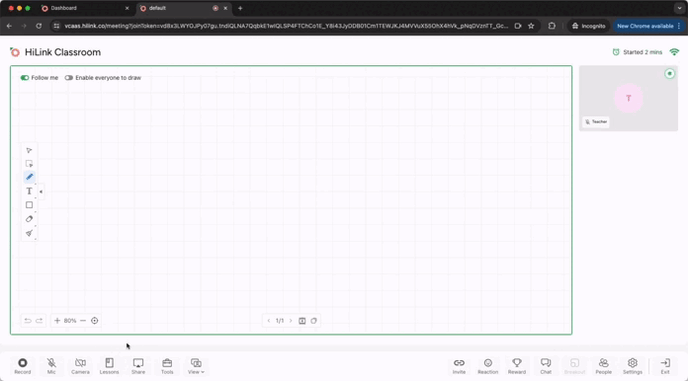Select the rectangle shape tool

29,205
